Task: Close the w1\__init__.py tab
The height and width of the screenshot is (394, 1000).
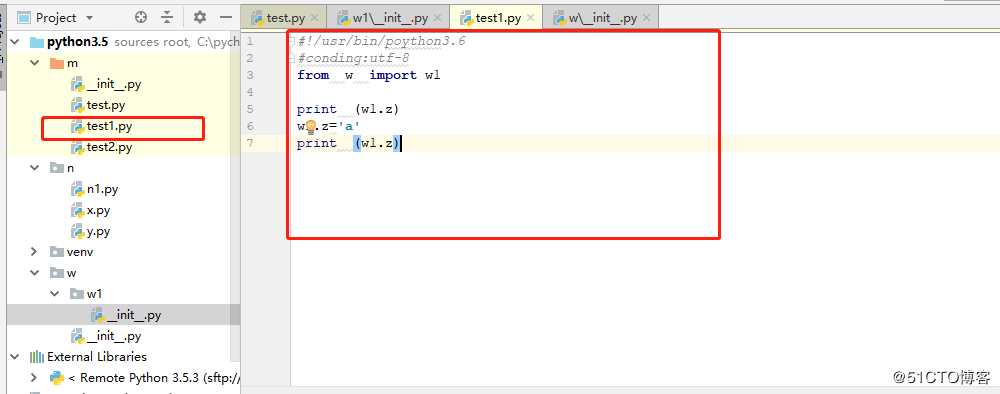Action: [x=437, y=18]
